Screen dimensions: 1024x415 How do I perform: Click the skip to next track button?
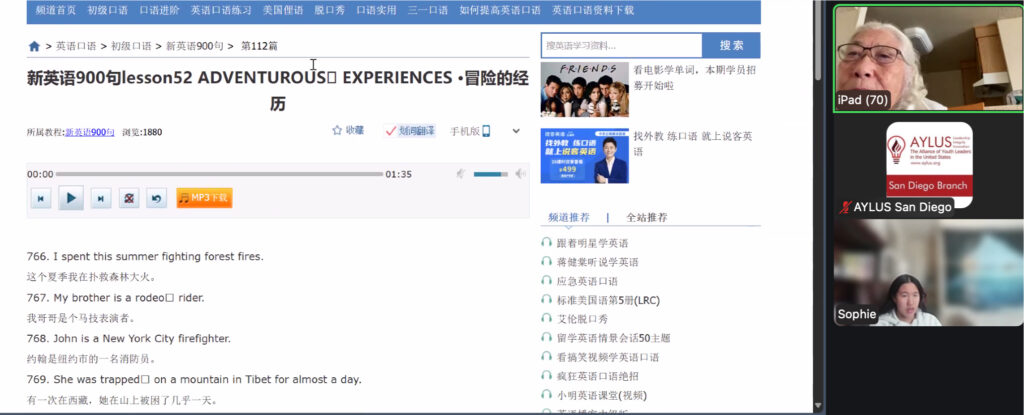click(x=100, y=199)
